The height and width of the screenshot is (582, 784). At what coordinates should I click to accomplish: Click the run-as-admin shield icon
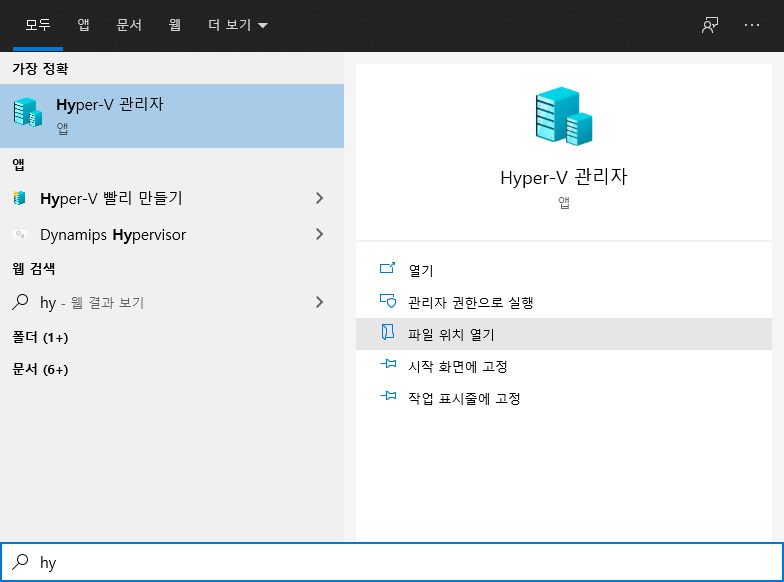pos(388,301)
